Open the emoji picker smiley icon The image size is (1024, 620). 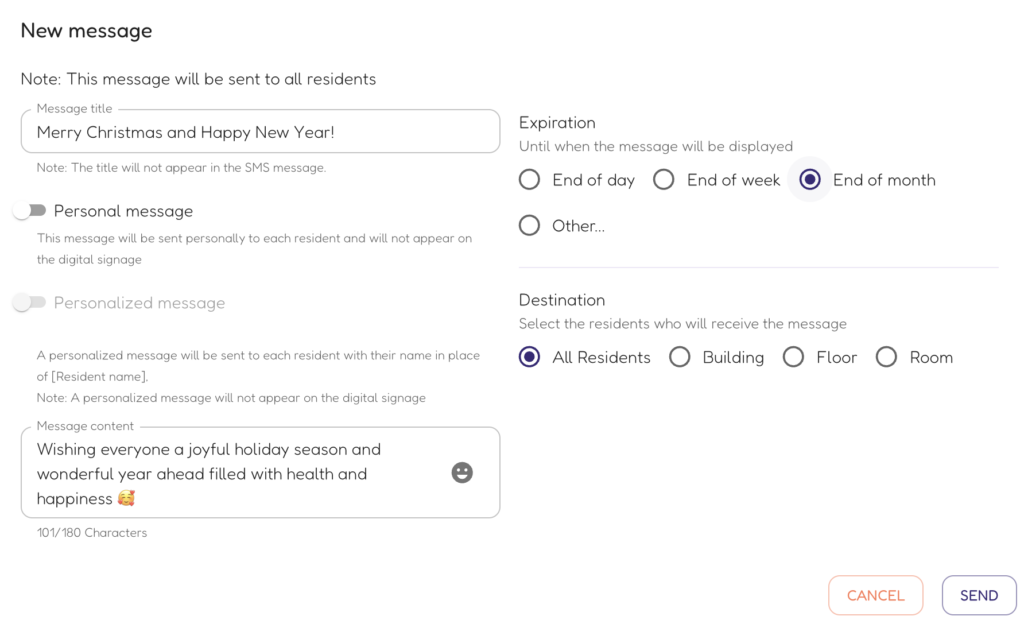click(x=462, y=472)
